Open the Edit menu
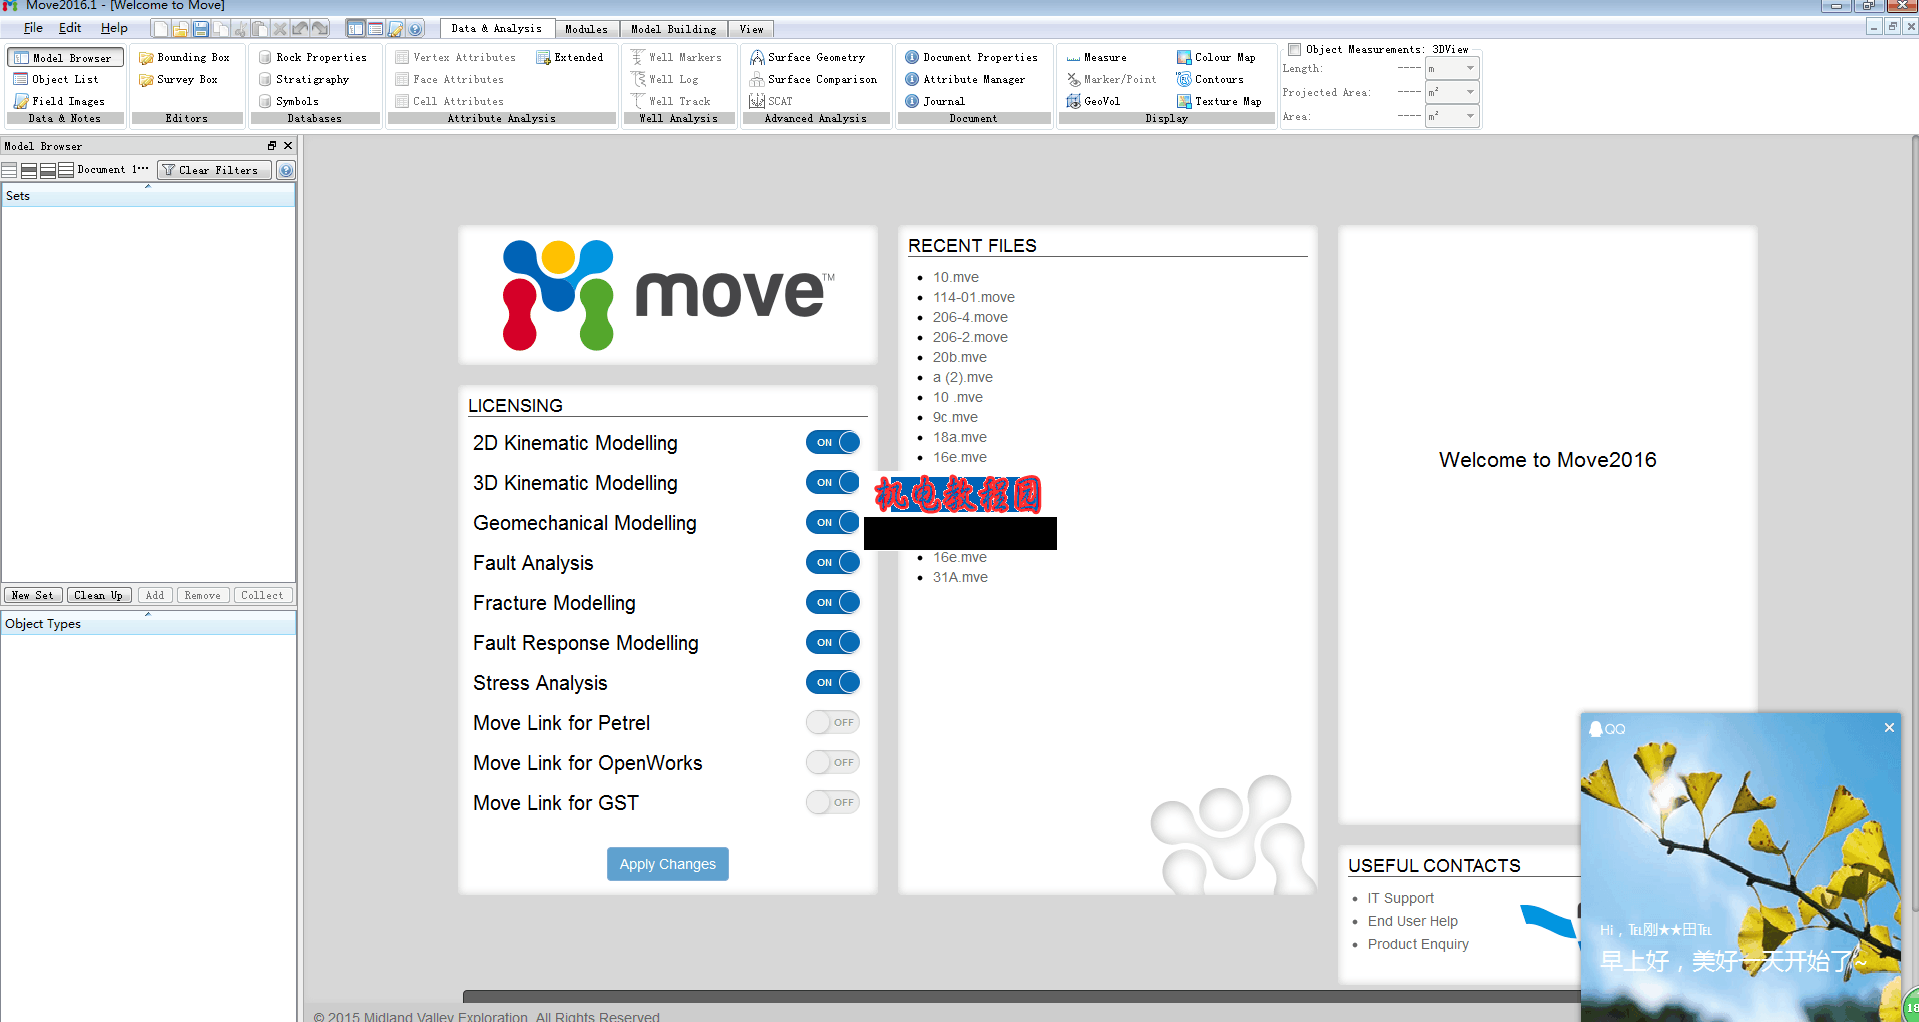The width and height of the screenshot is (1919, 1022). coord(70,28)
